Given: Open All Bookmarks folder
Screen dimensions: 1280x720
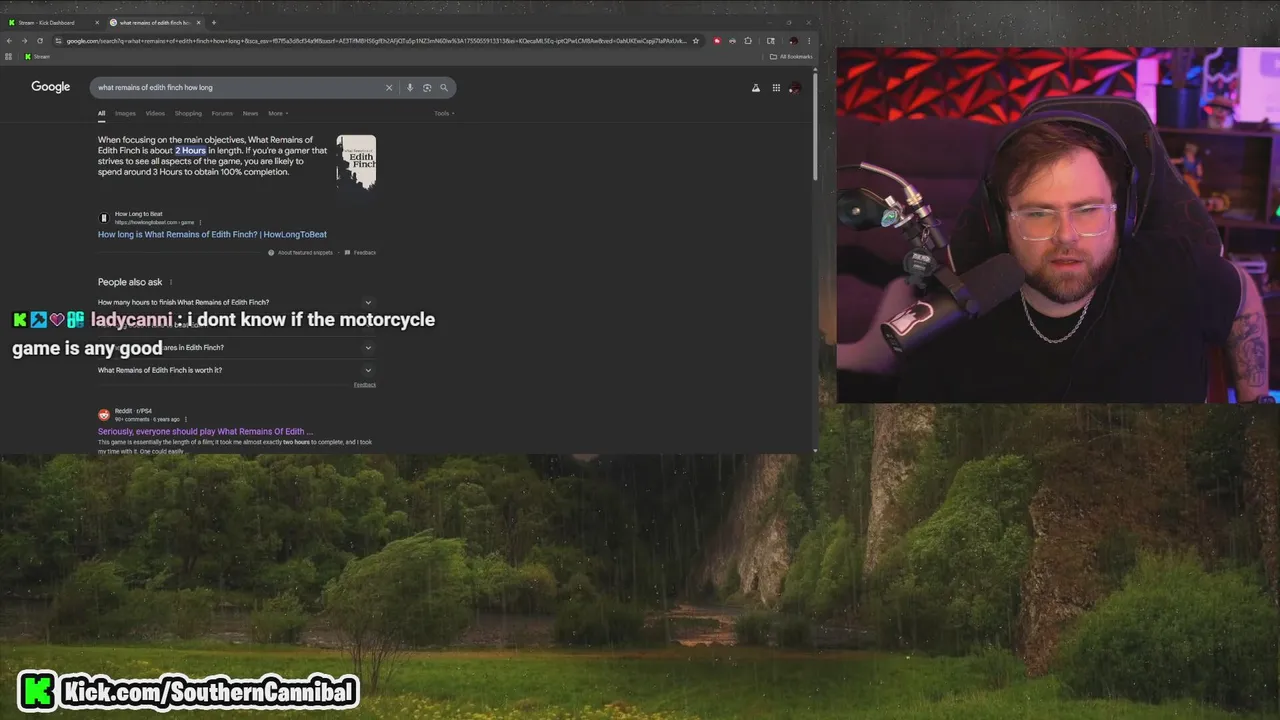Looking at the screenshot, I should click(793, 56).
